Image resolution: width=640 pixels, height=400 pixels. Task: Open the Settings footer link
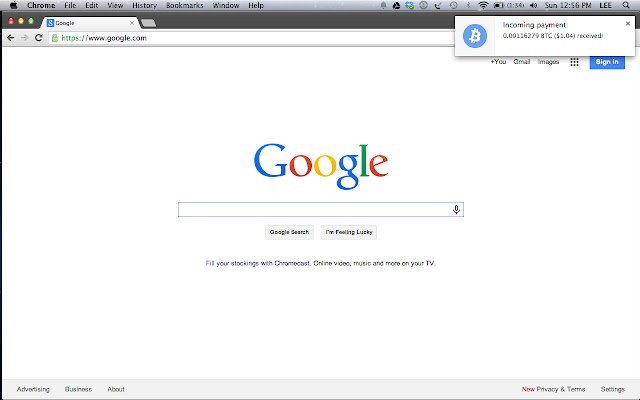click(x=613, y=389)
